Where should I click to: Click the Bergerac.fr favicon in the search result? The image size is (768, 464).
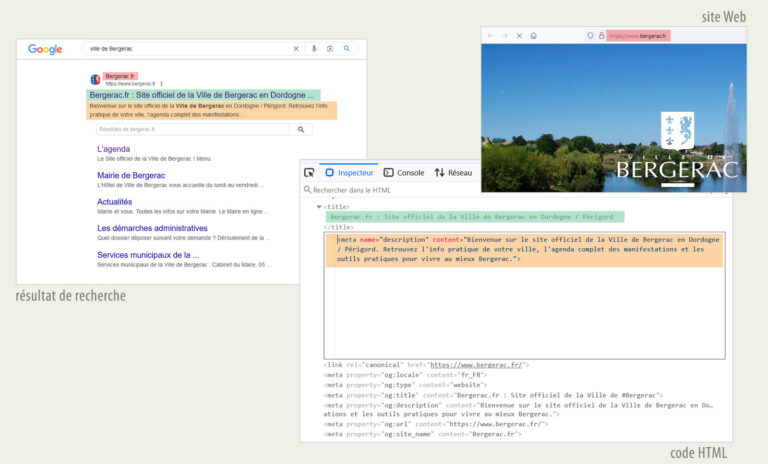(x=96, y=79)
